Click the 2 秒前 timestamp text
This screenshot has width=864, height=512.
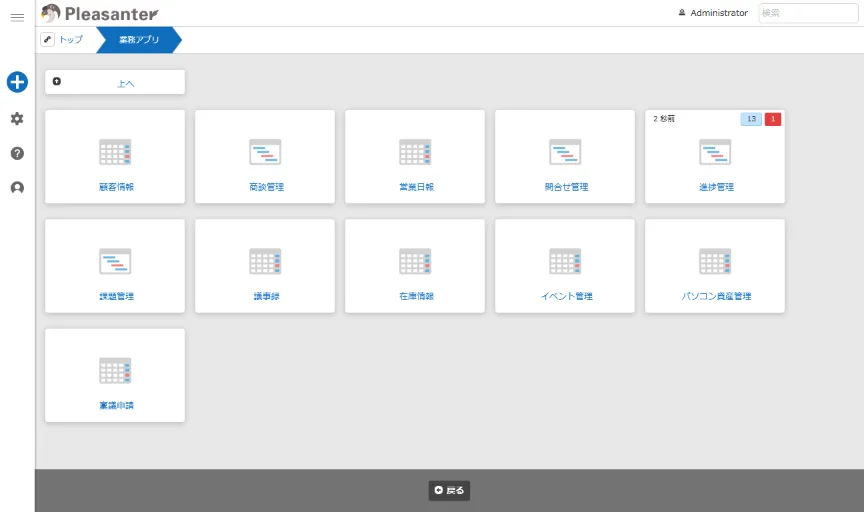click(664, 119)
